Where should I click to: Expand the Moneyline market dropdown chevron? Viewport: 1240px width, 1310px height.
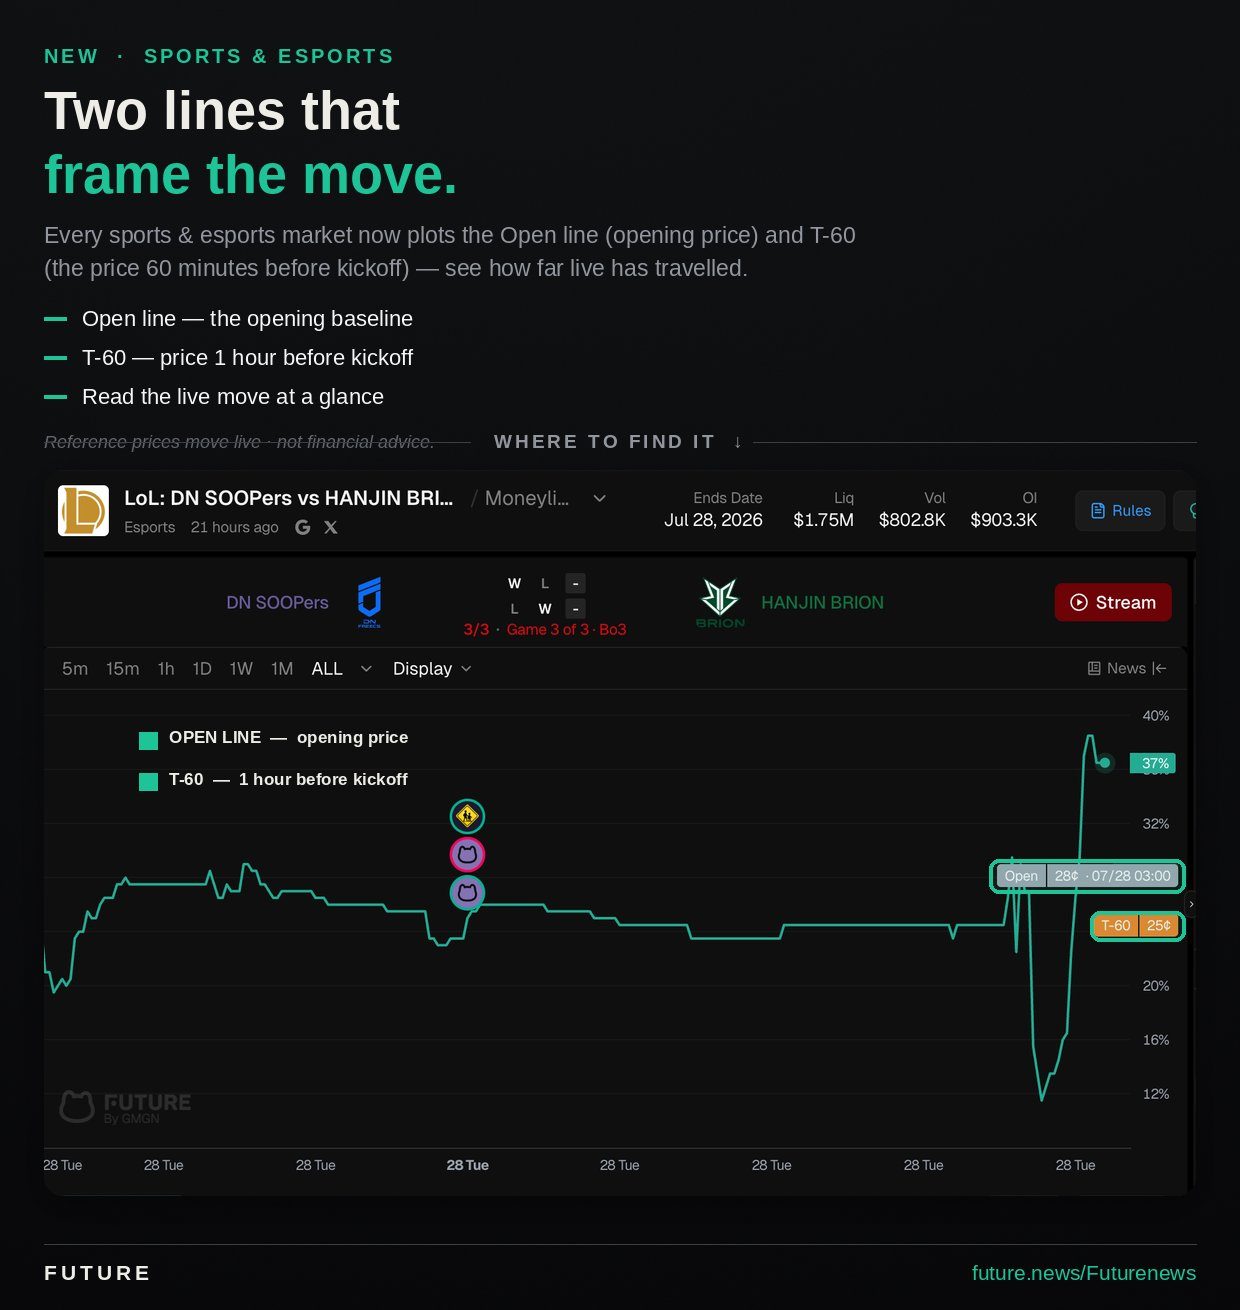[599, 498]
